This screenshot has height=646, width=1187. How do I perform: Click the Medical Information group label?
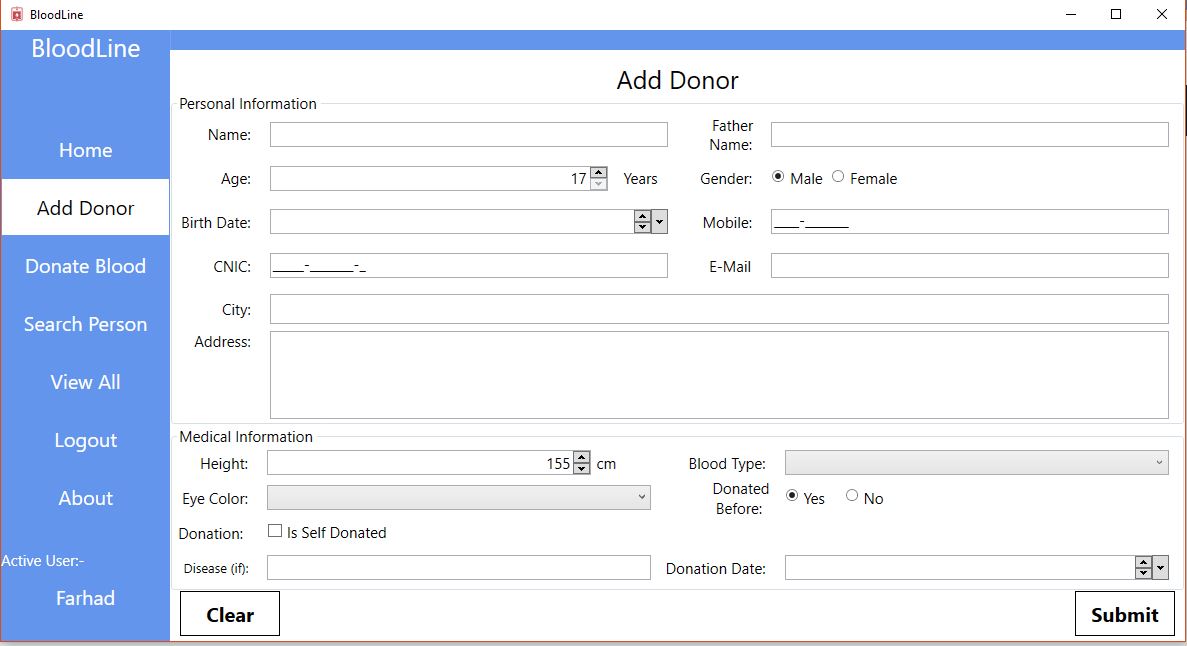click(x=246, y=437)
